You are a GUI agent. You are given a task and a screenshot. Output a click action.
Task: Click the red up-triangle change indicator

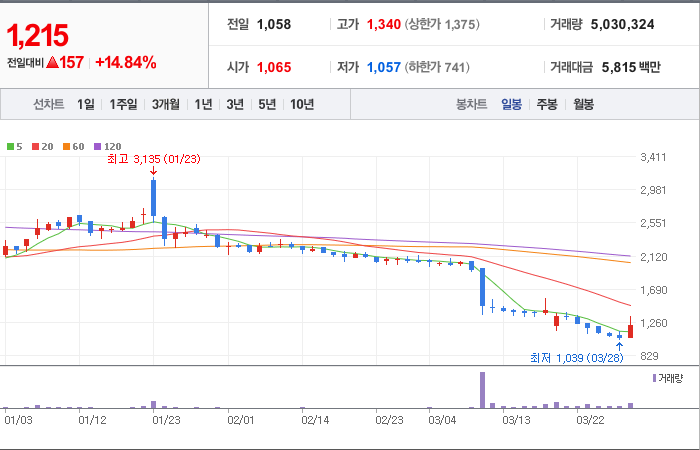pos(52,62)
